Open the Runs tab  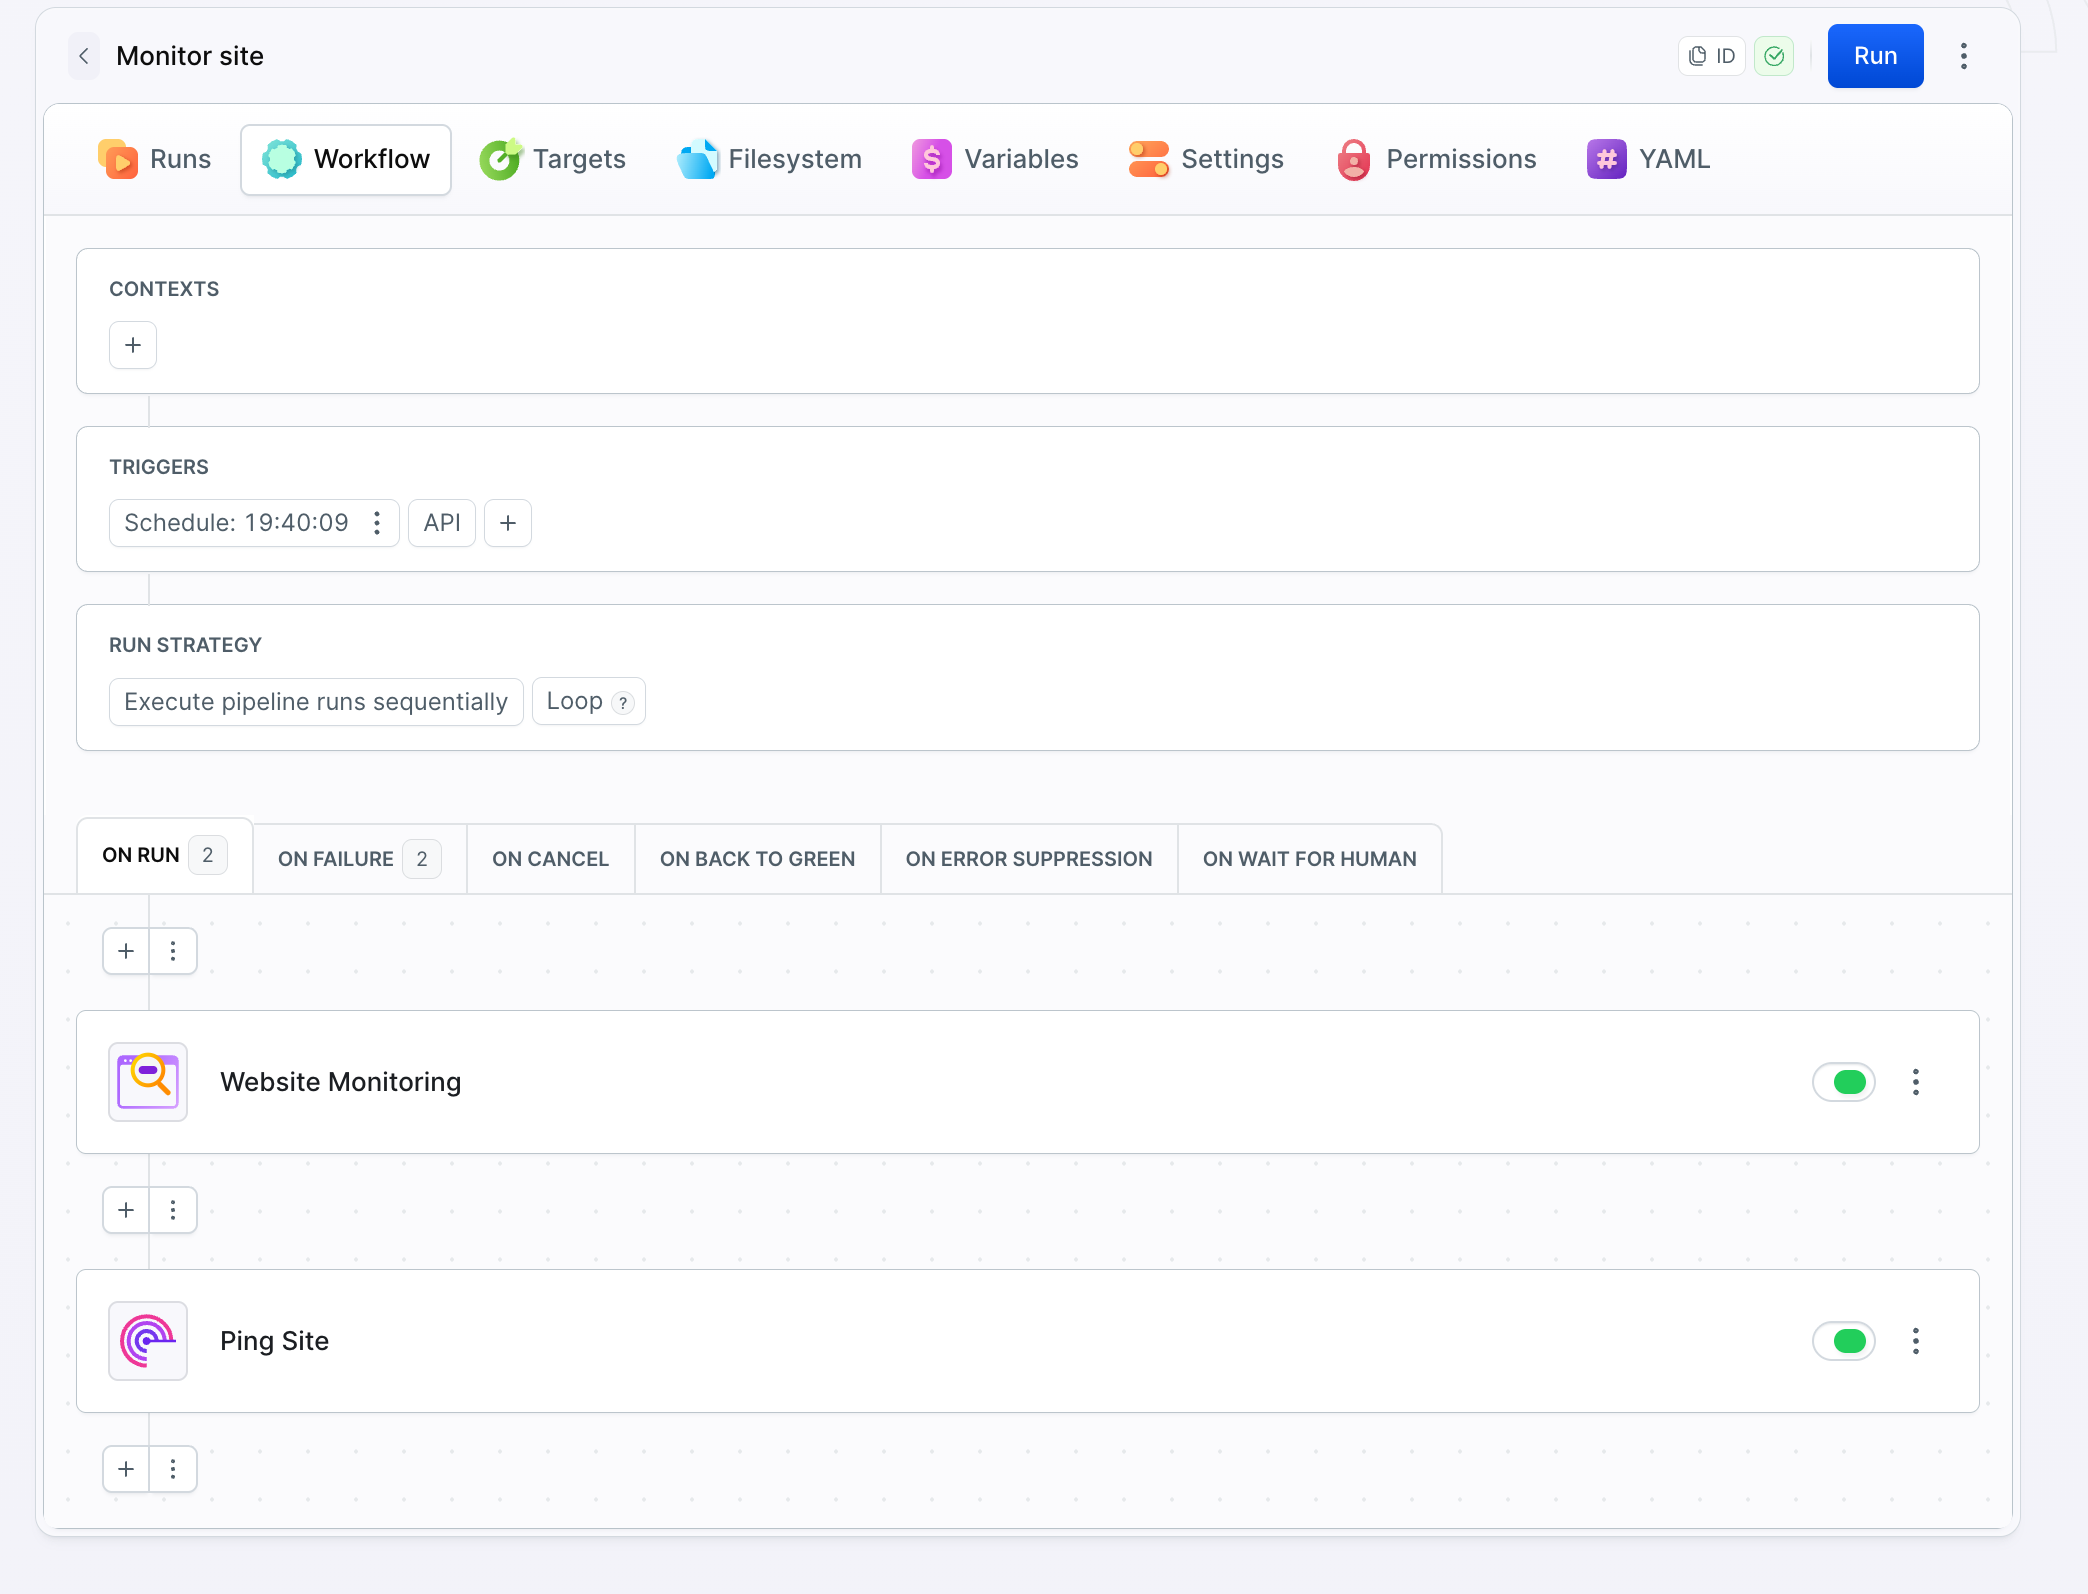[x=155, y=159]
